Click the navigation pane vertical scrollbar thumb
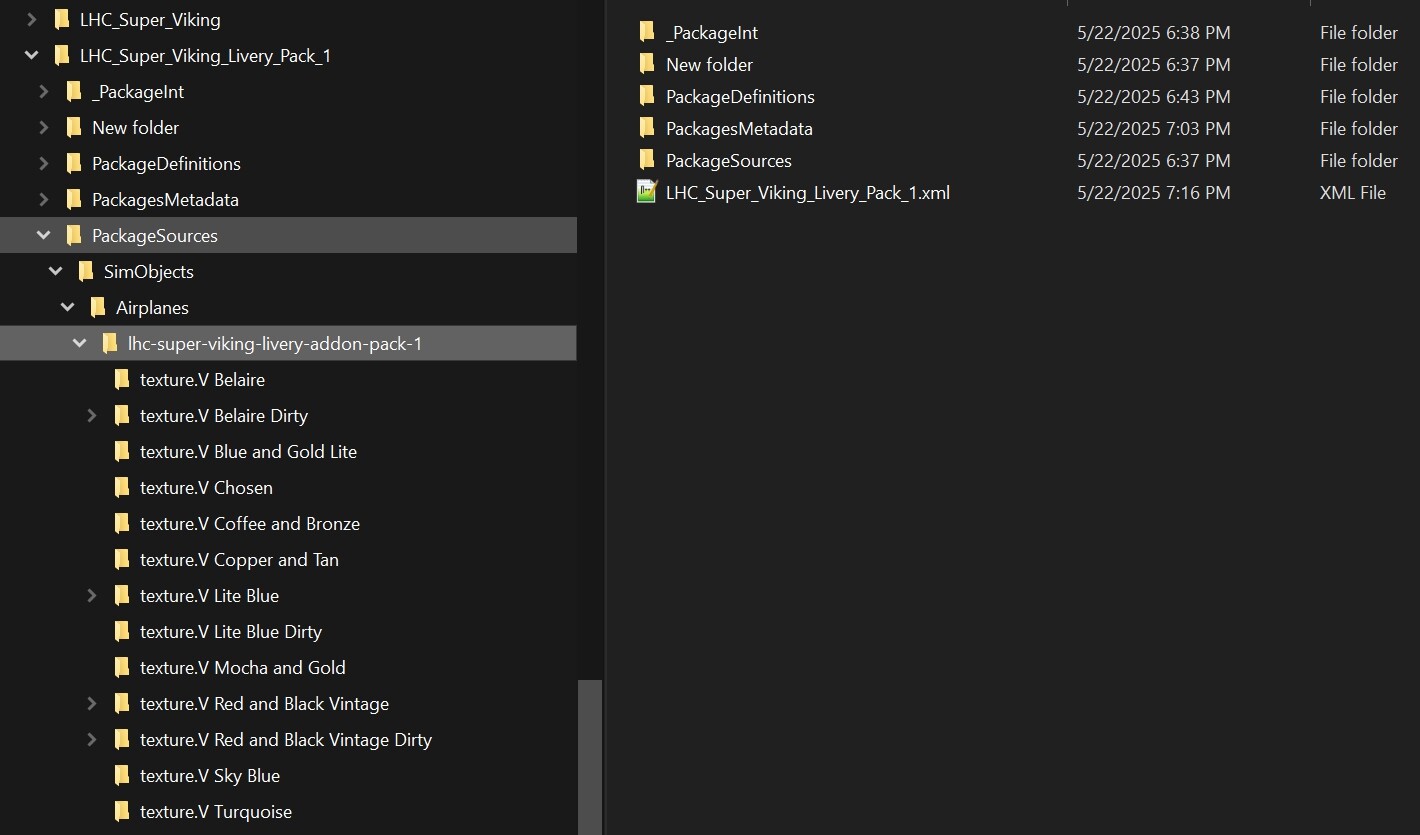Viewport: 1420px width, 835px height. 590,757
